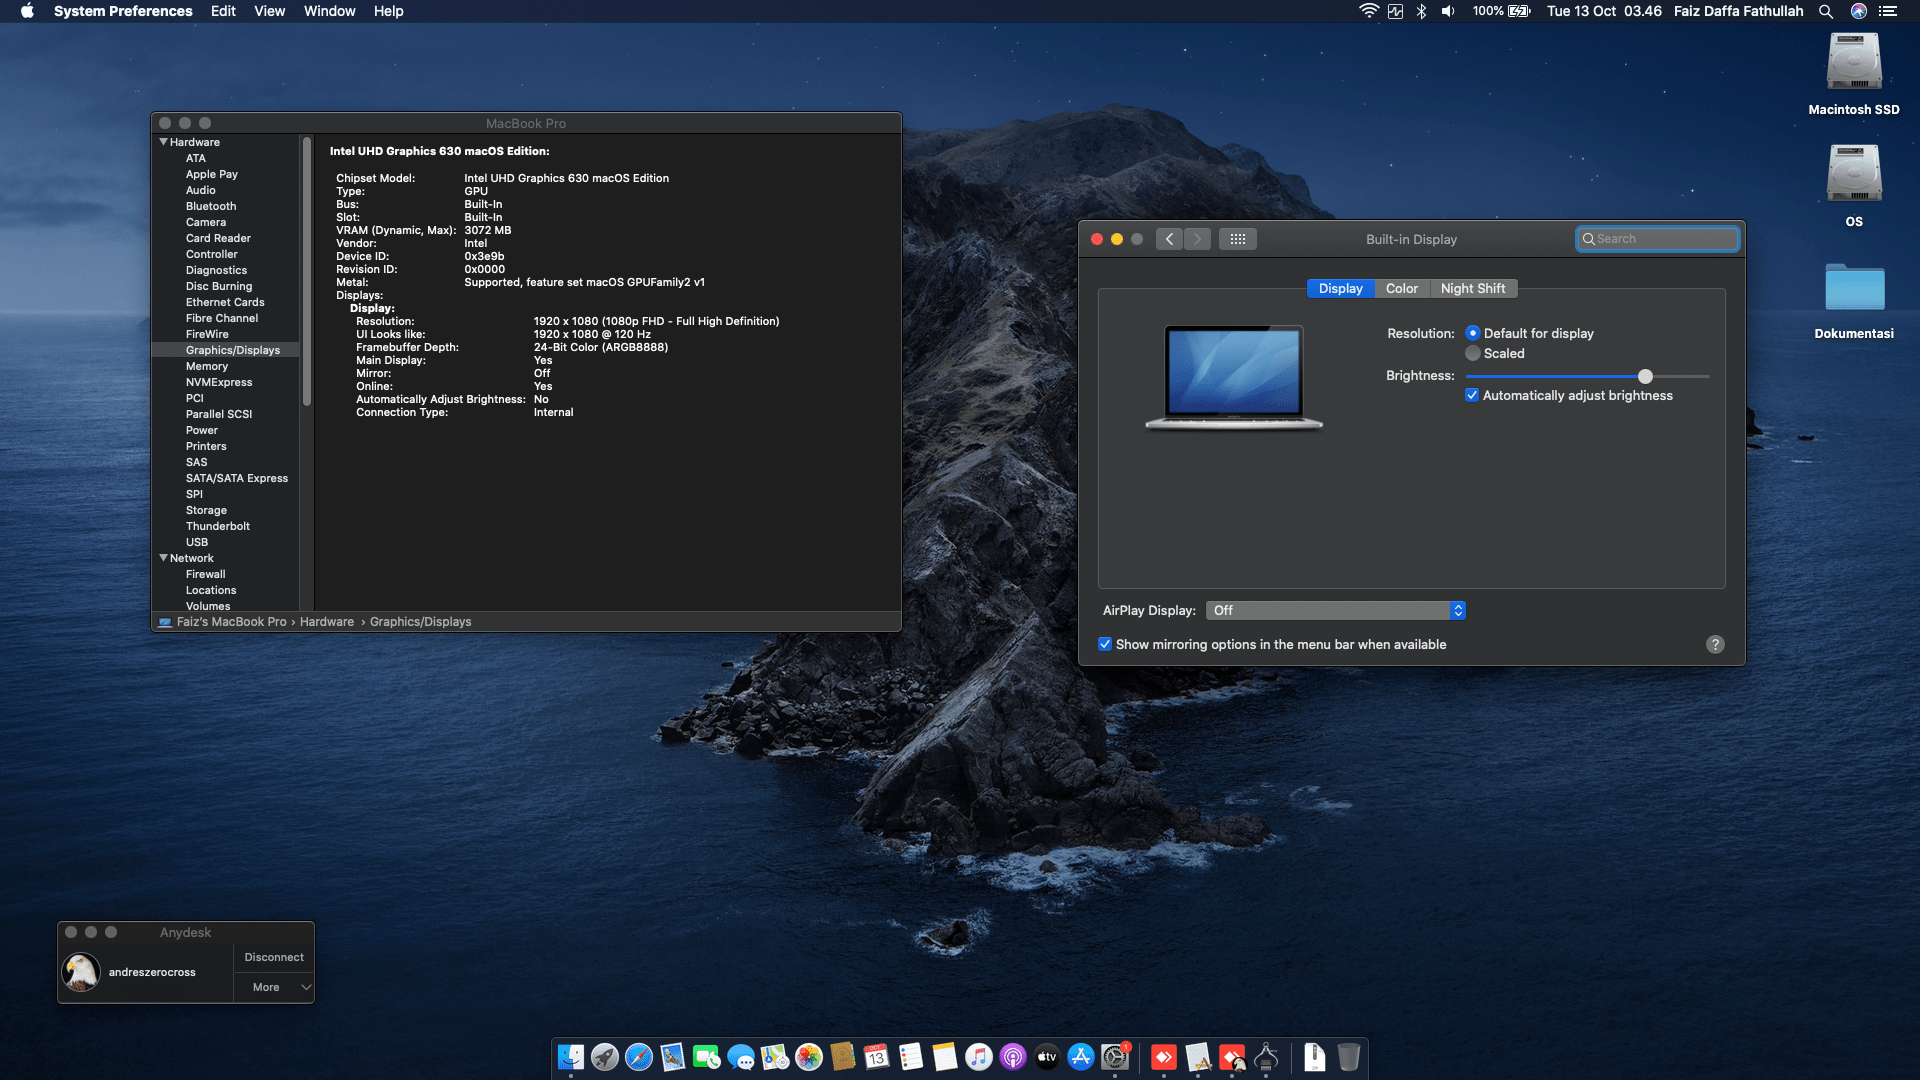
Task: Open Notes from the Dock
Action: [x=945, y=1057]
